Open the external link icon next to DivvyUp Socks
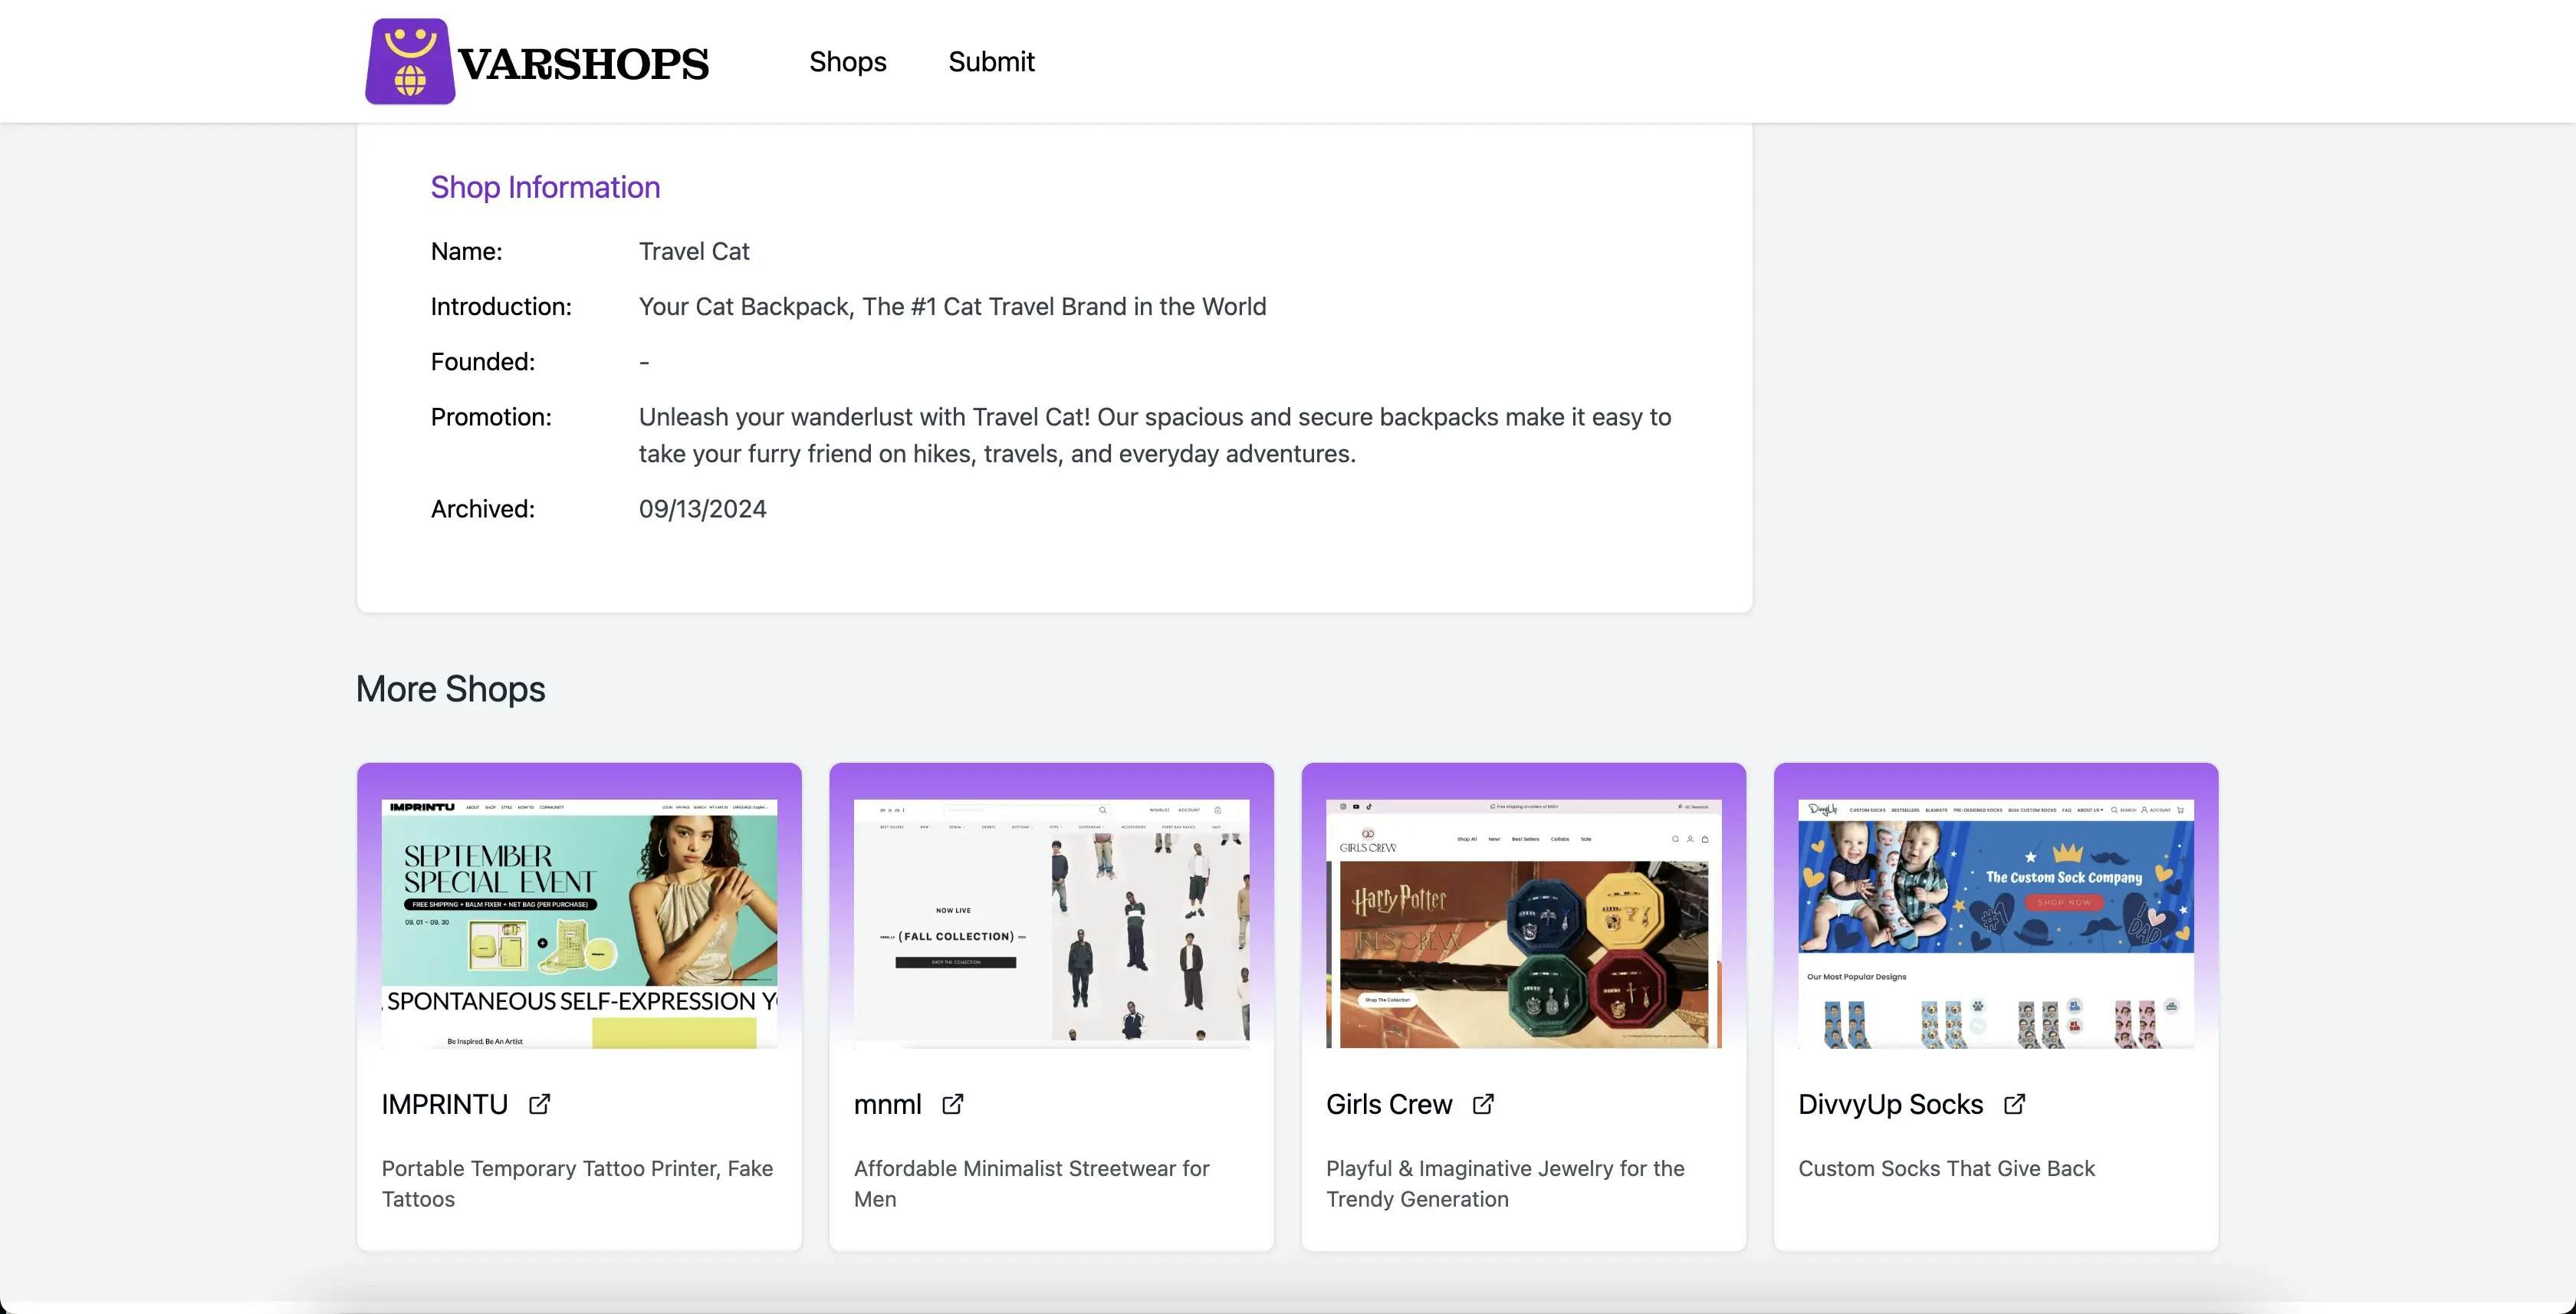The image size is (2576, 1314). pyautogui.click(x=2014, y=1104)
